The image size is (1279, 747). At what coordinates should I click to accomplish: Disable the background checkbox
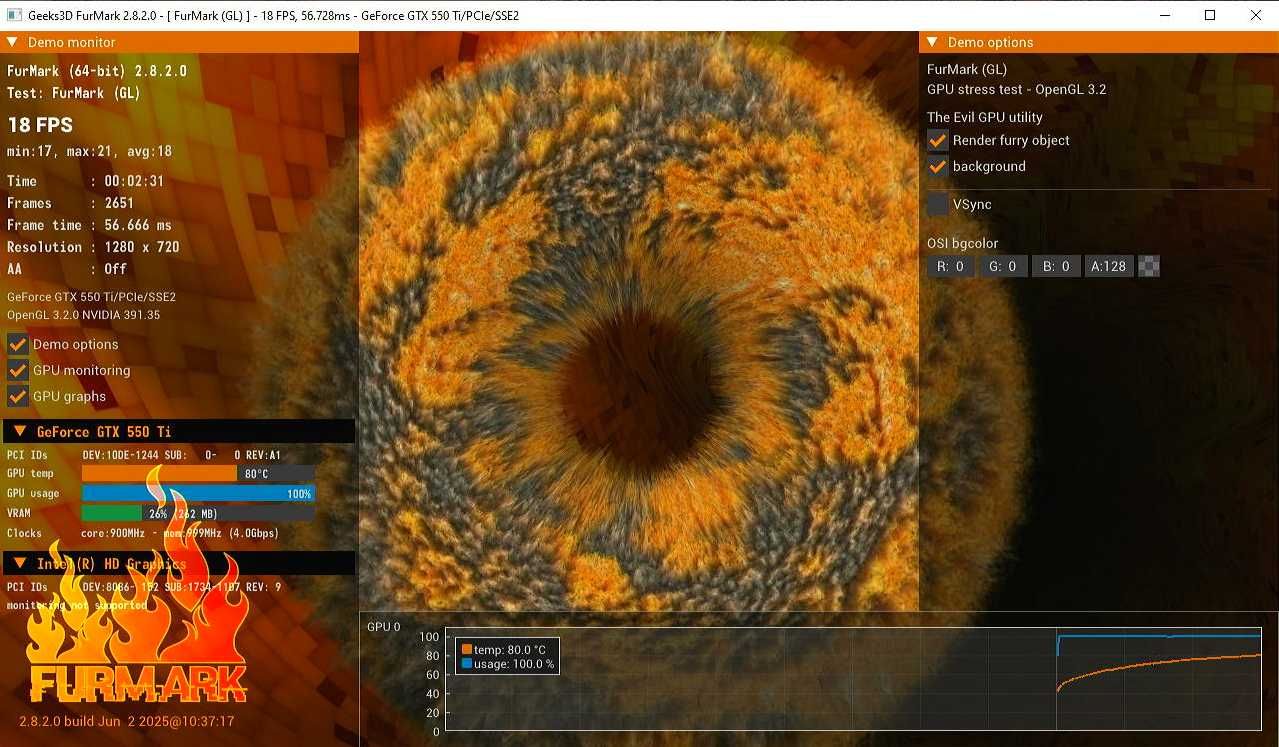pos(938,166)
